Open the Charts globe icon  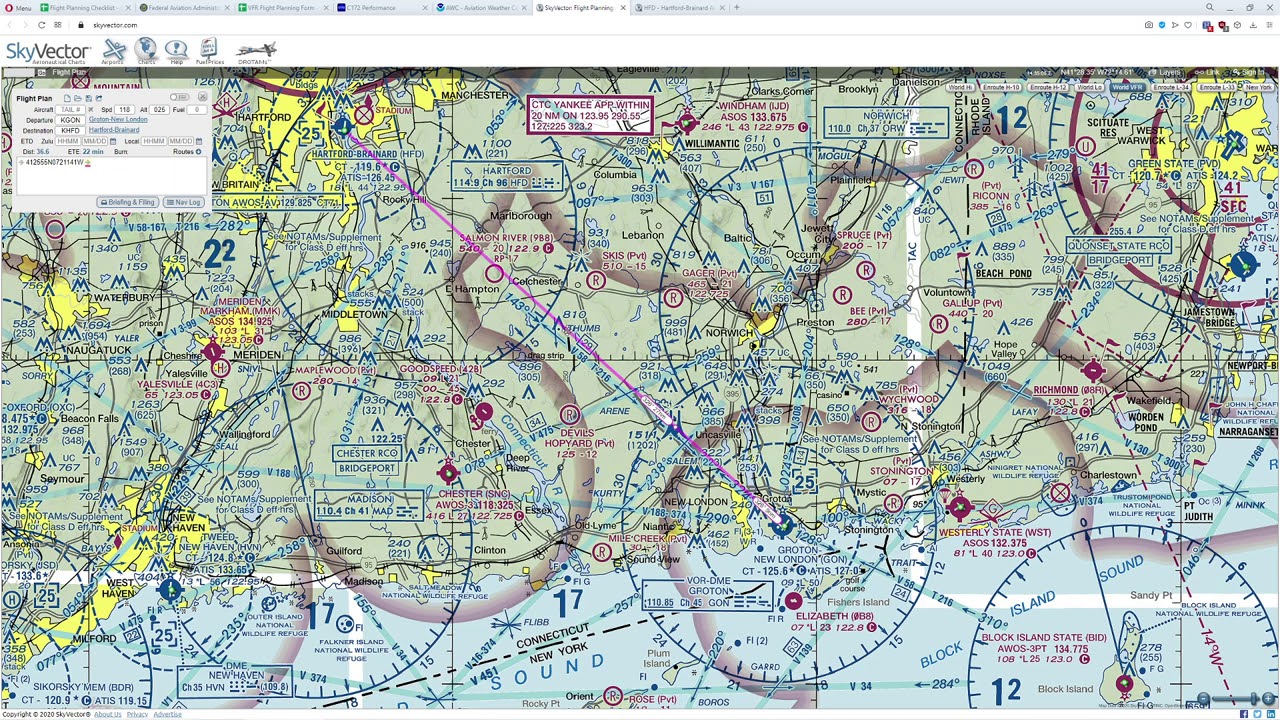(146, 51)
